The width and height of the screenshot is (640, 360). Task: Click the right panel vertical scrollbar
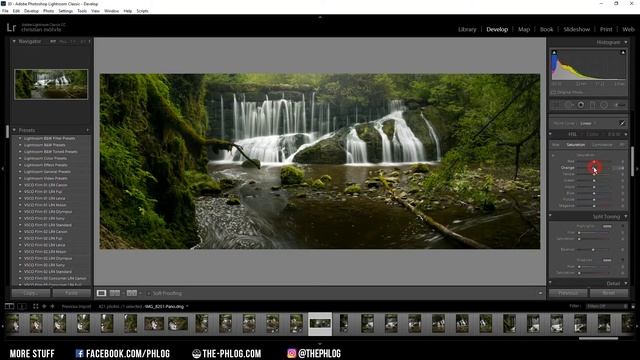point(633,161)
